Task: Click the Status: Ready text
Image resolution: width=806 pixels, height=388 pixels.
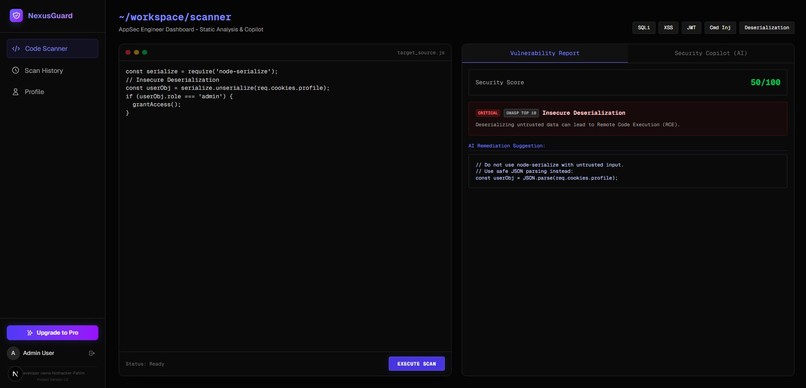Action: pyautogui.click(x=145, y=364)
